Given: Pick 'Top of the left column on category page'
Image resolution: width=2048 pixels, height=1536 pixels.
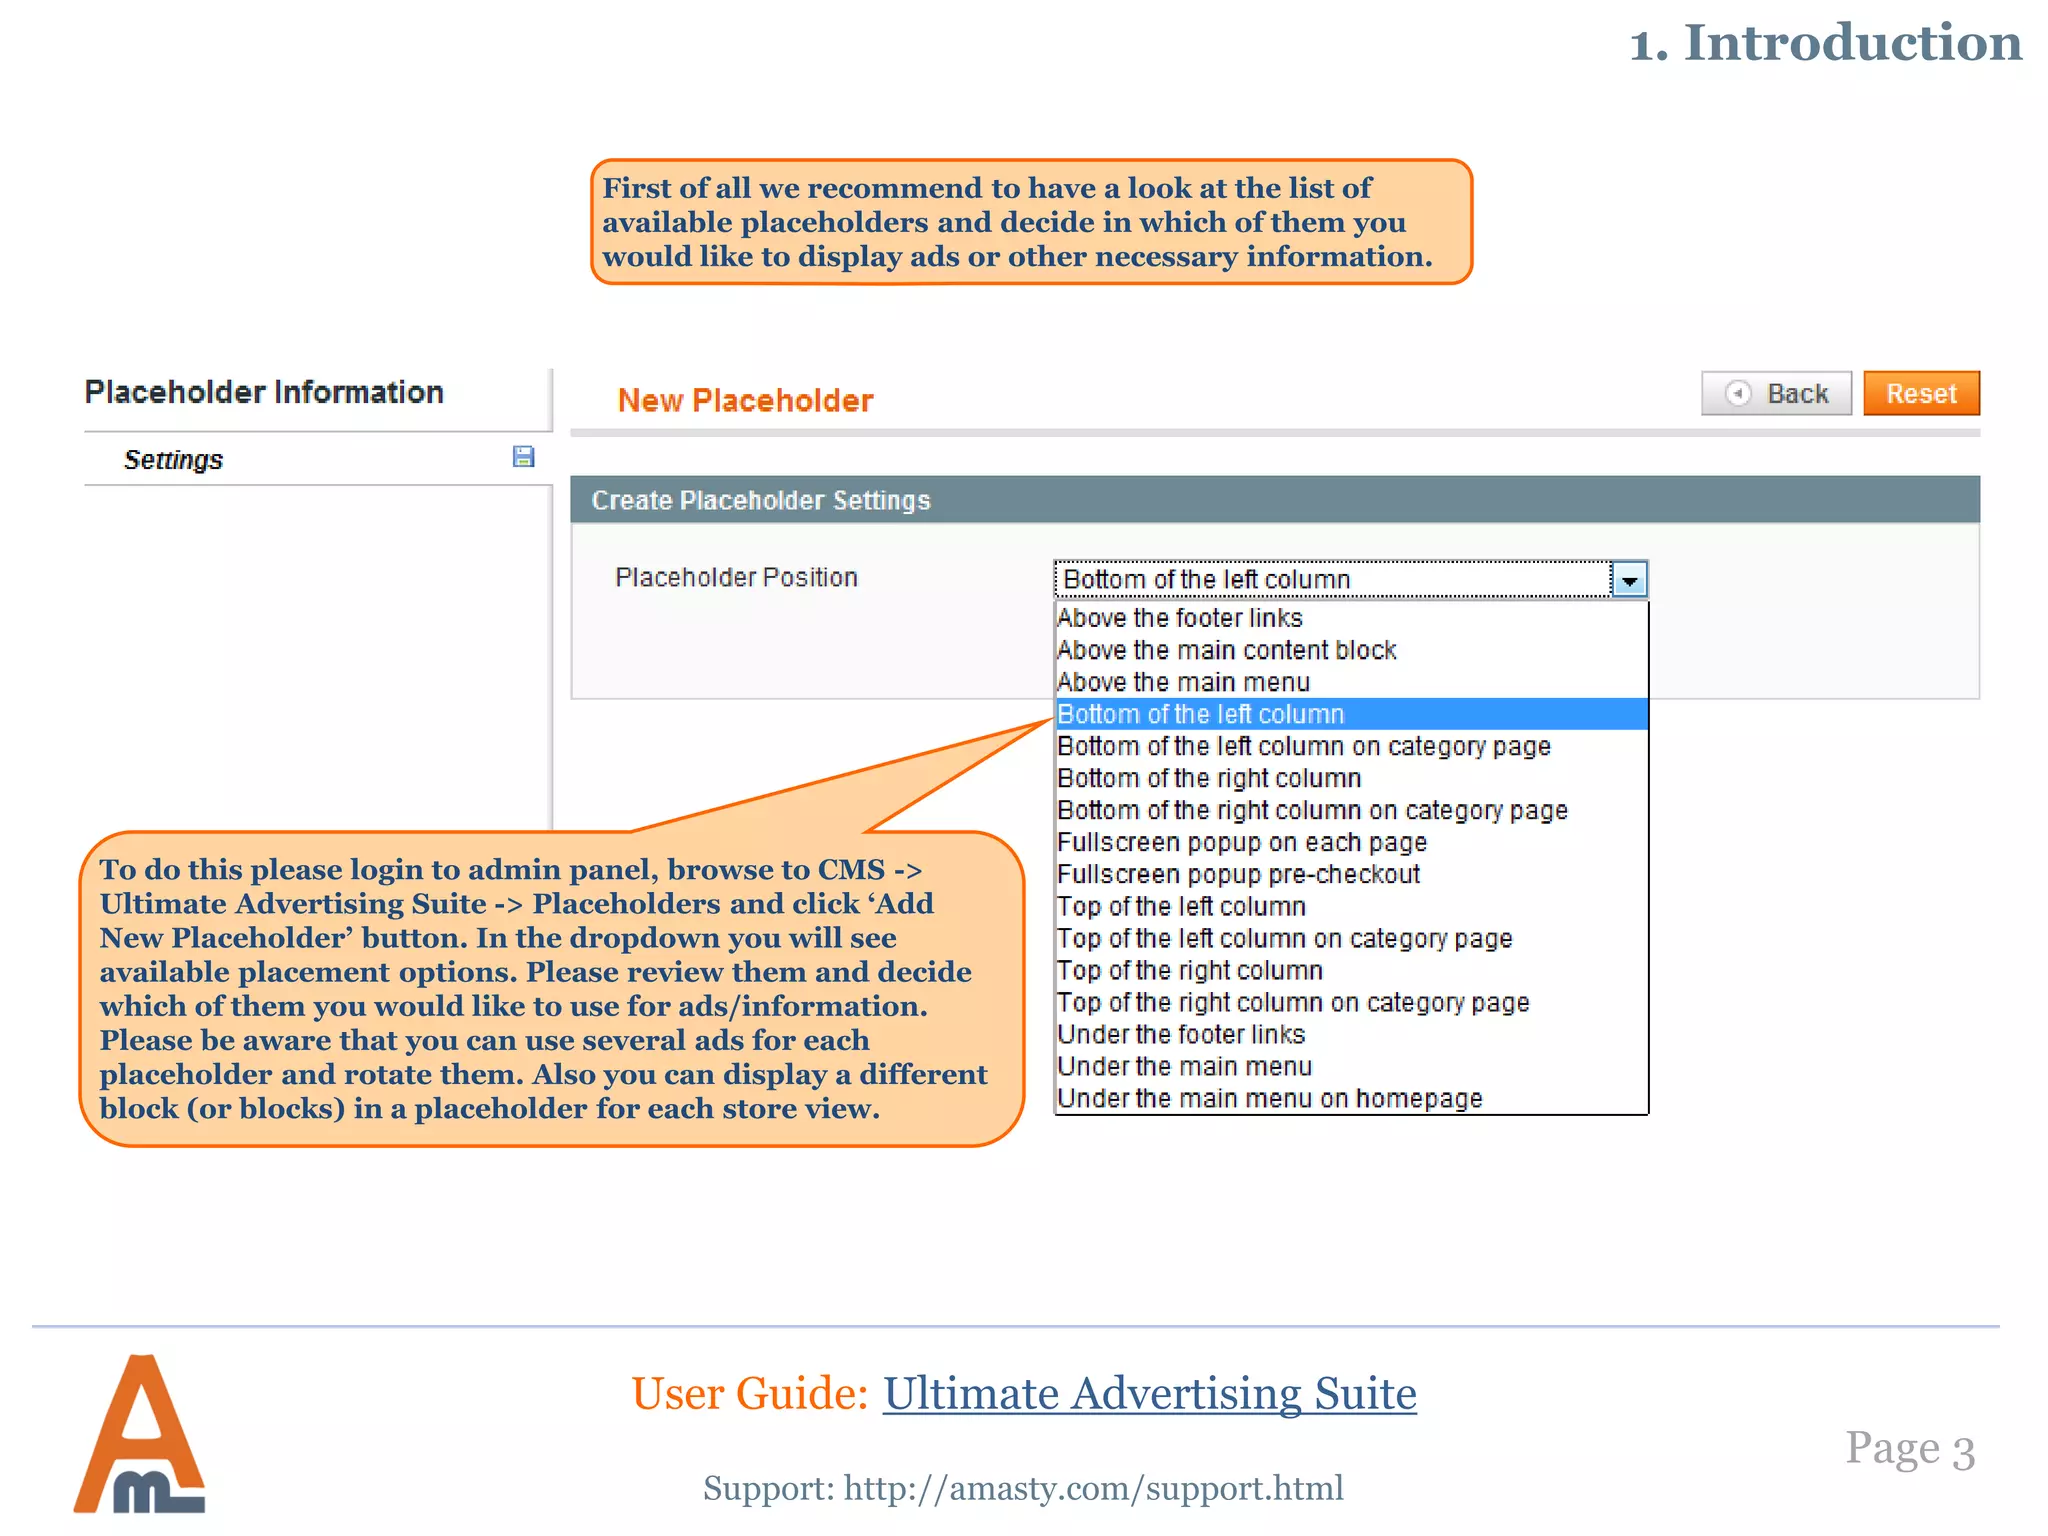Looking at the screenshot, I should [1352, 938].
